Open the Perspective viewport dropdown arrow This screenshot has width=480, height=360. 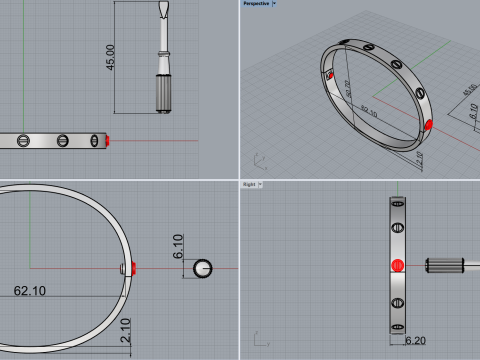[x=274, y=3]
